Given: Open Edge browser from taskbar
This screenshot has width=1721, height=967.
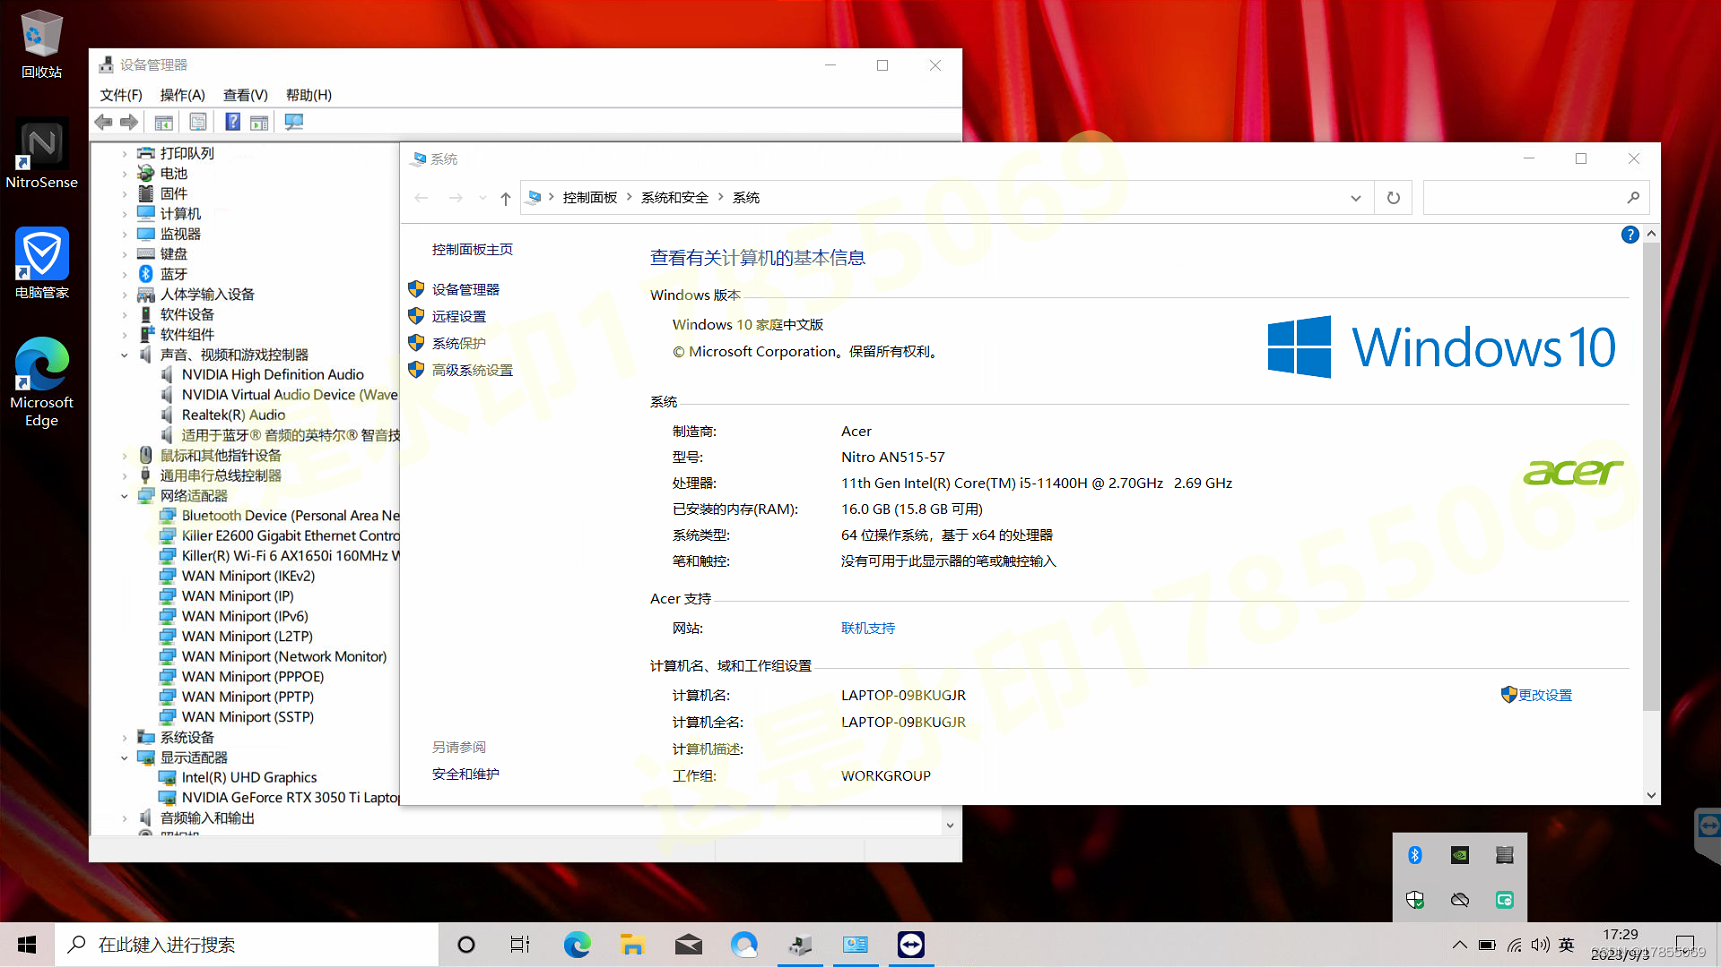Looking at the screenshot, I should click(577, 945).
